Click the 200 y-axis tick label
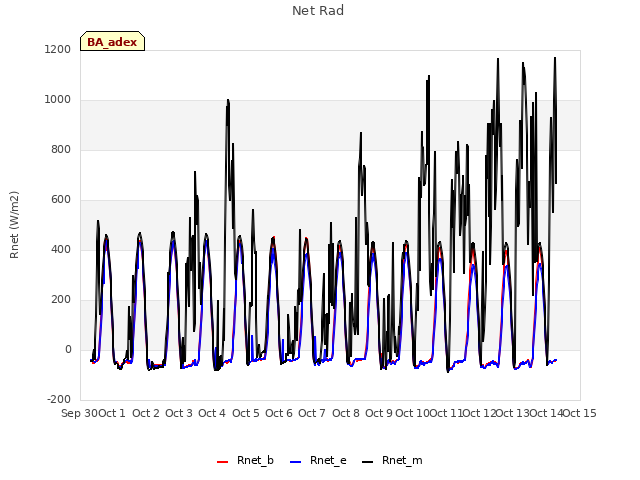 tap(61, 300)
